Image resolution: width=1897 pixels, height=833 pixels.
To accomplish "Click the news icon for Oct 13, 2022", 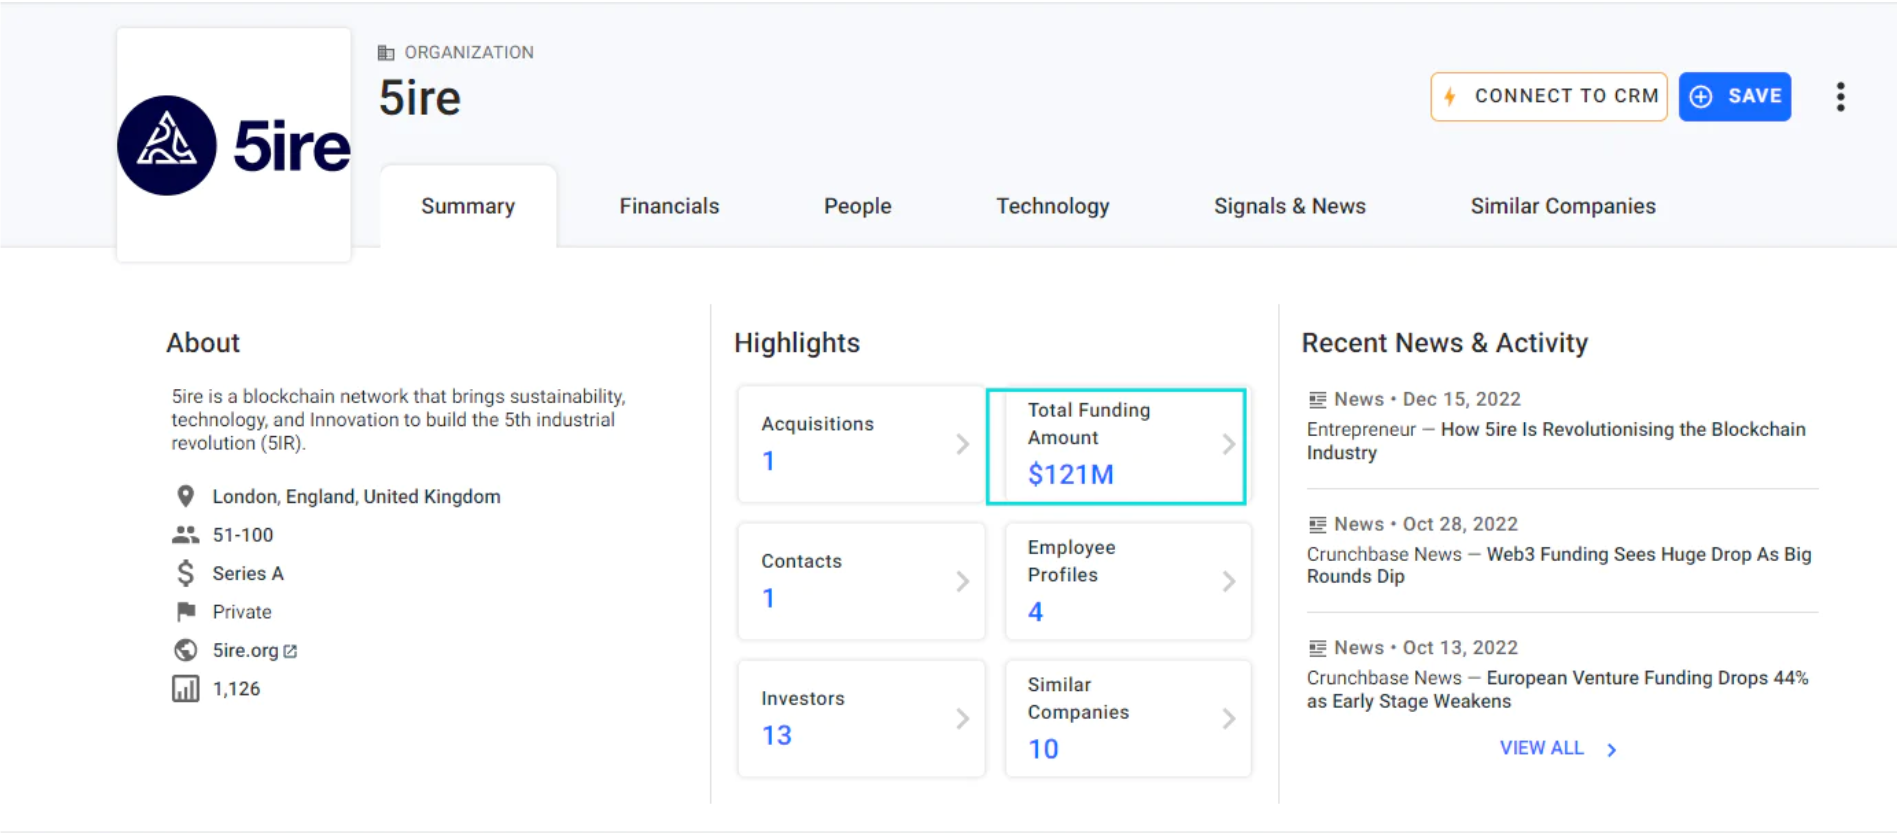I will (1317, 648).
